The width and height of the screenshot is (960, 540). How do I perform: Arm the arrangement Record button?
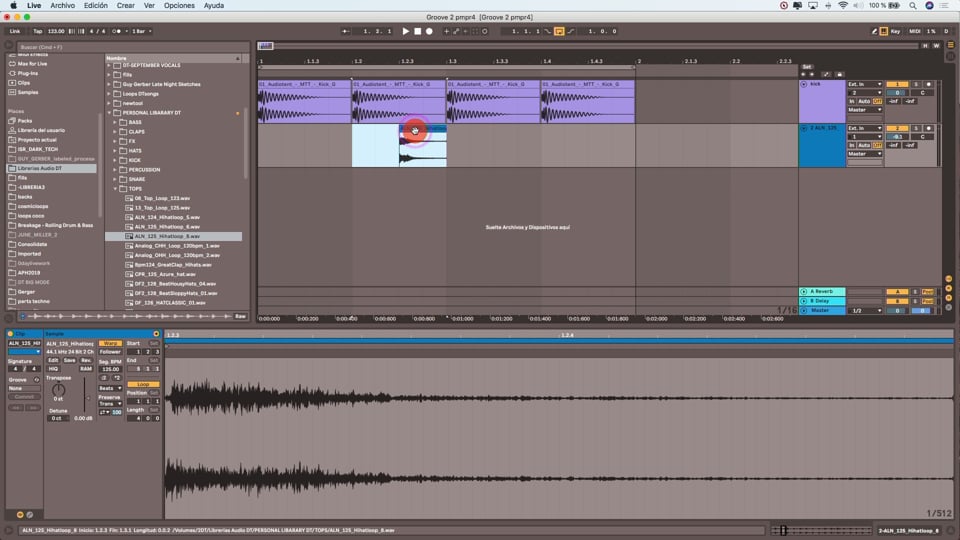click(x=429, y=31)
